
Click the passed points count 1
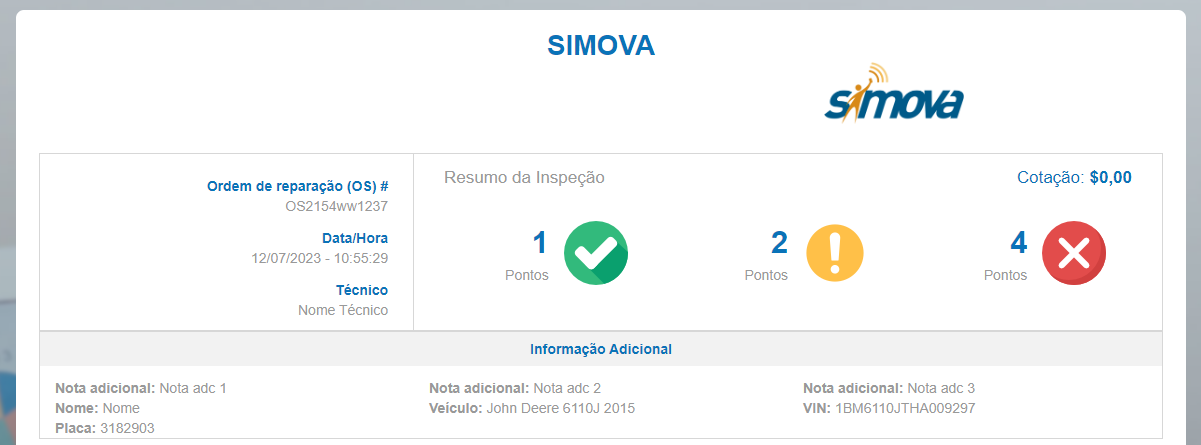(x=540, y=243)
